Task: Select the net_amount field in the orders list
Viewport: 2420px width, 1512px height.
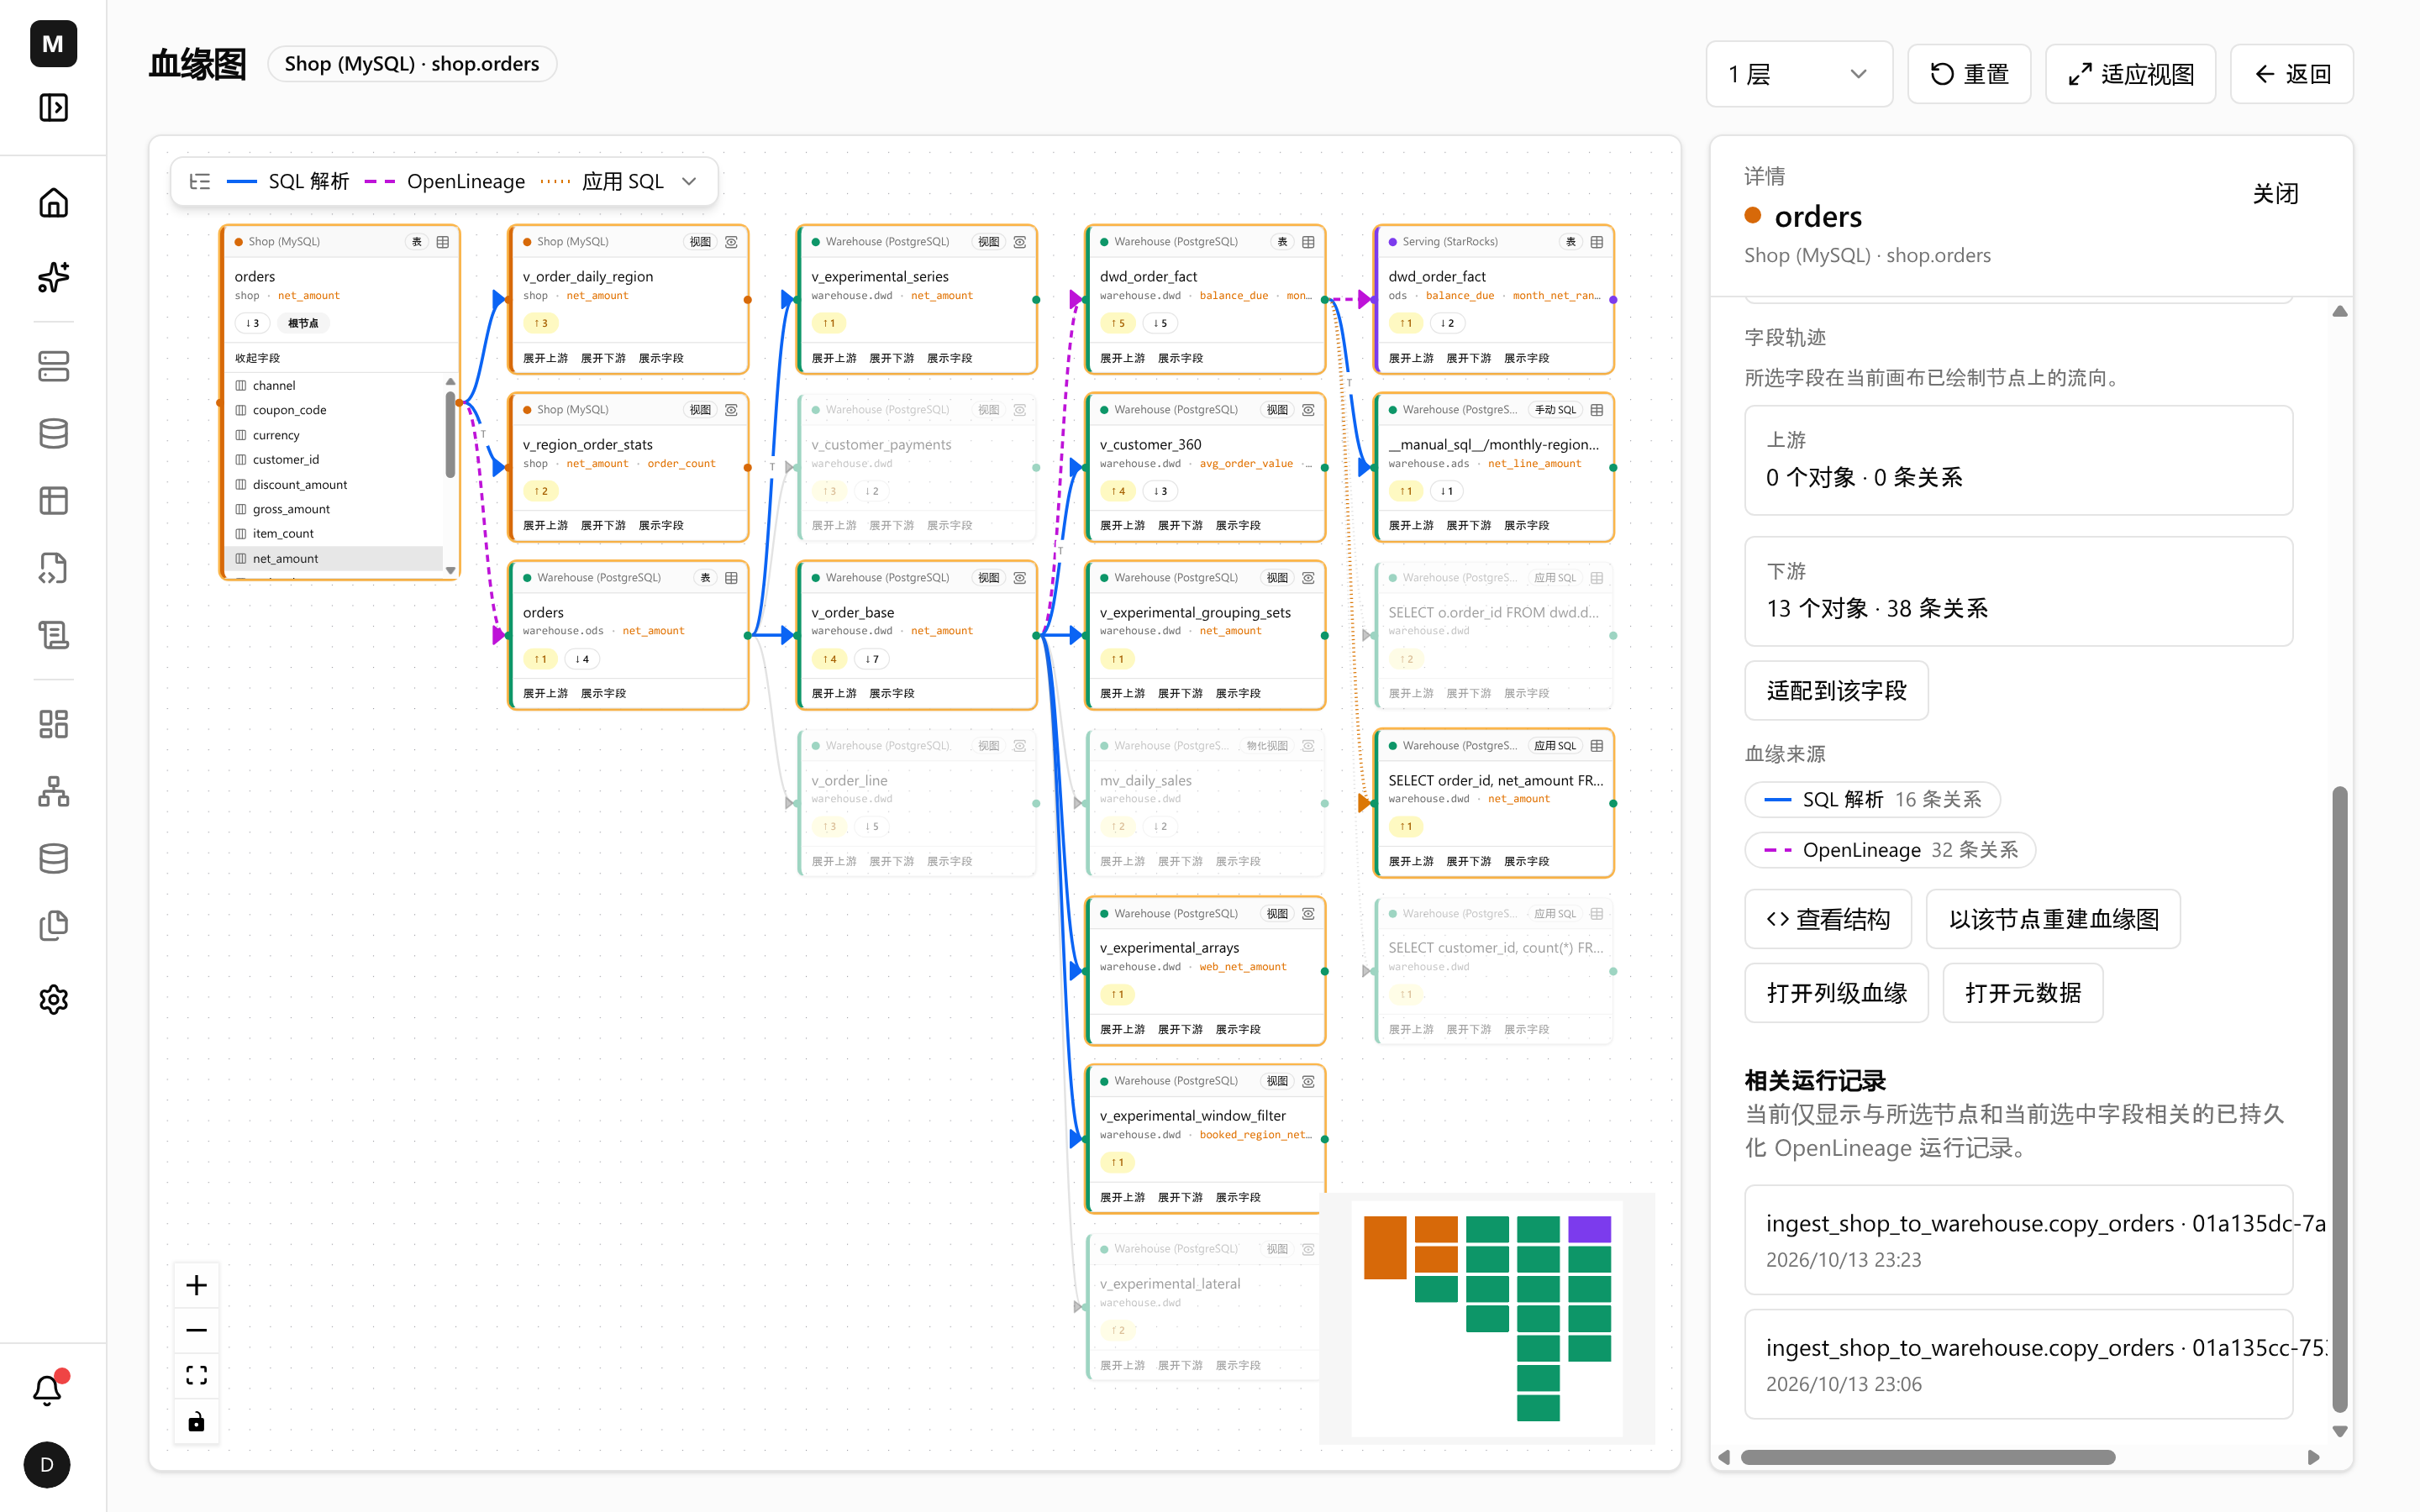Action: click(335, 558)
